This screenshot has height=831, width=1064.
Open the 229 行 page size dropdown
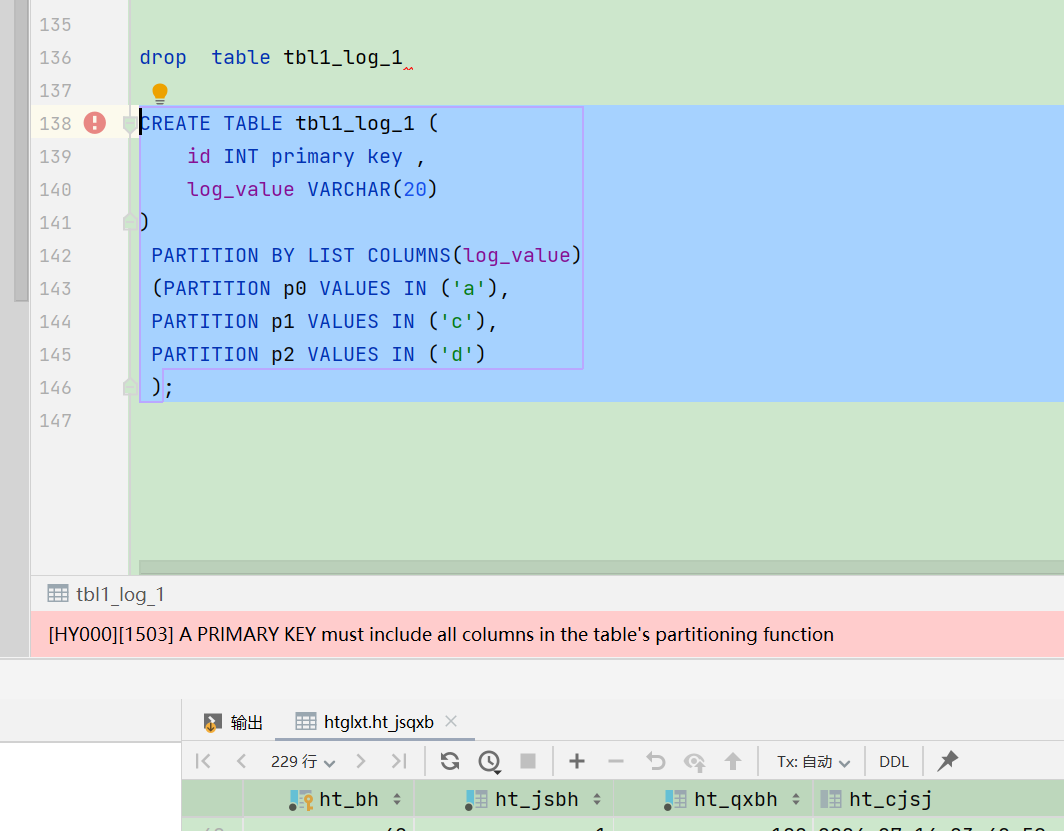coord(303,762)
